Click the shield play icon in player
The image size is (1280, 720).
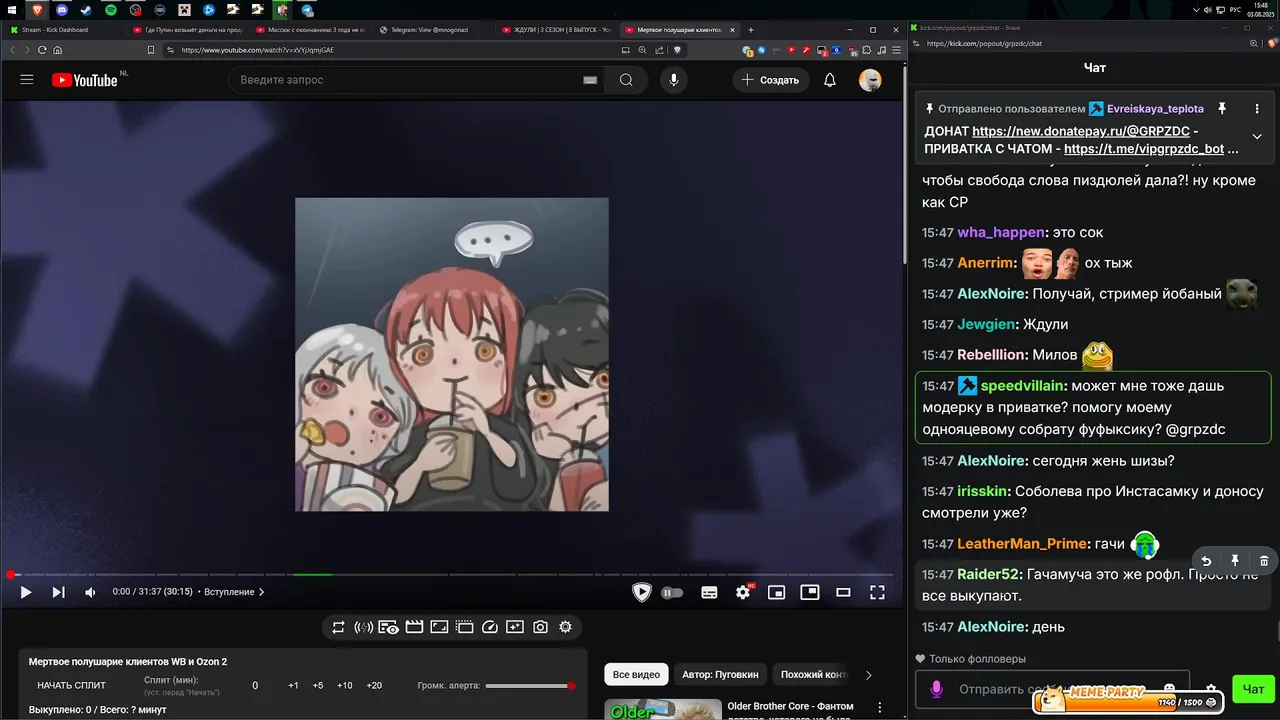point(642,592)
